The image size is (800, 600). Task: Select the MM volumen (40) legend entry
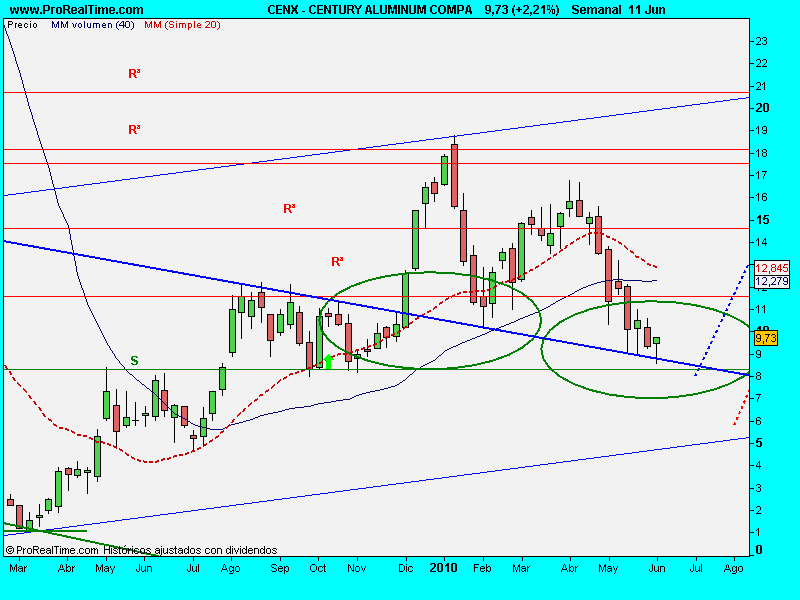click(x=92, y=24)
